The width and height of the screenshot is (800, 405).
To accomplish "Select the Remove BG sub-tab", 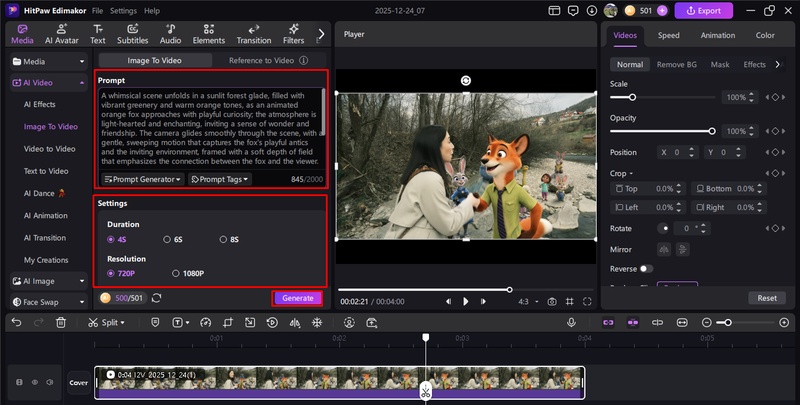I will 677,64.
